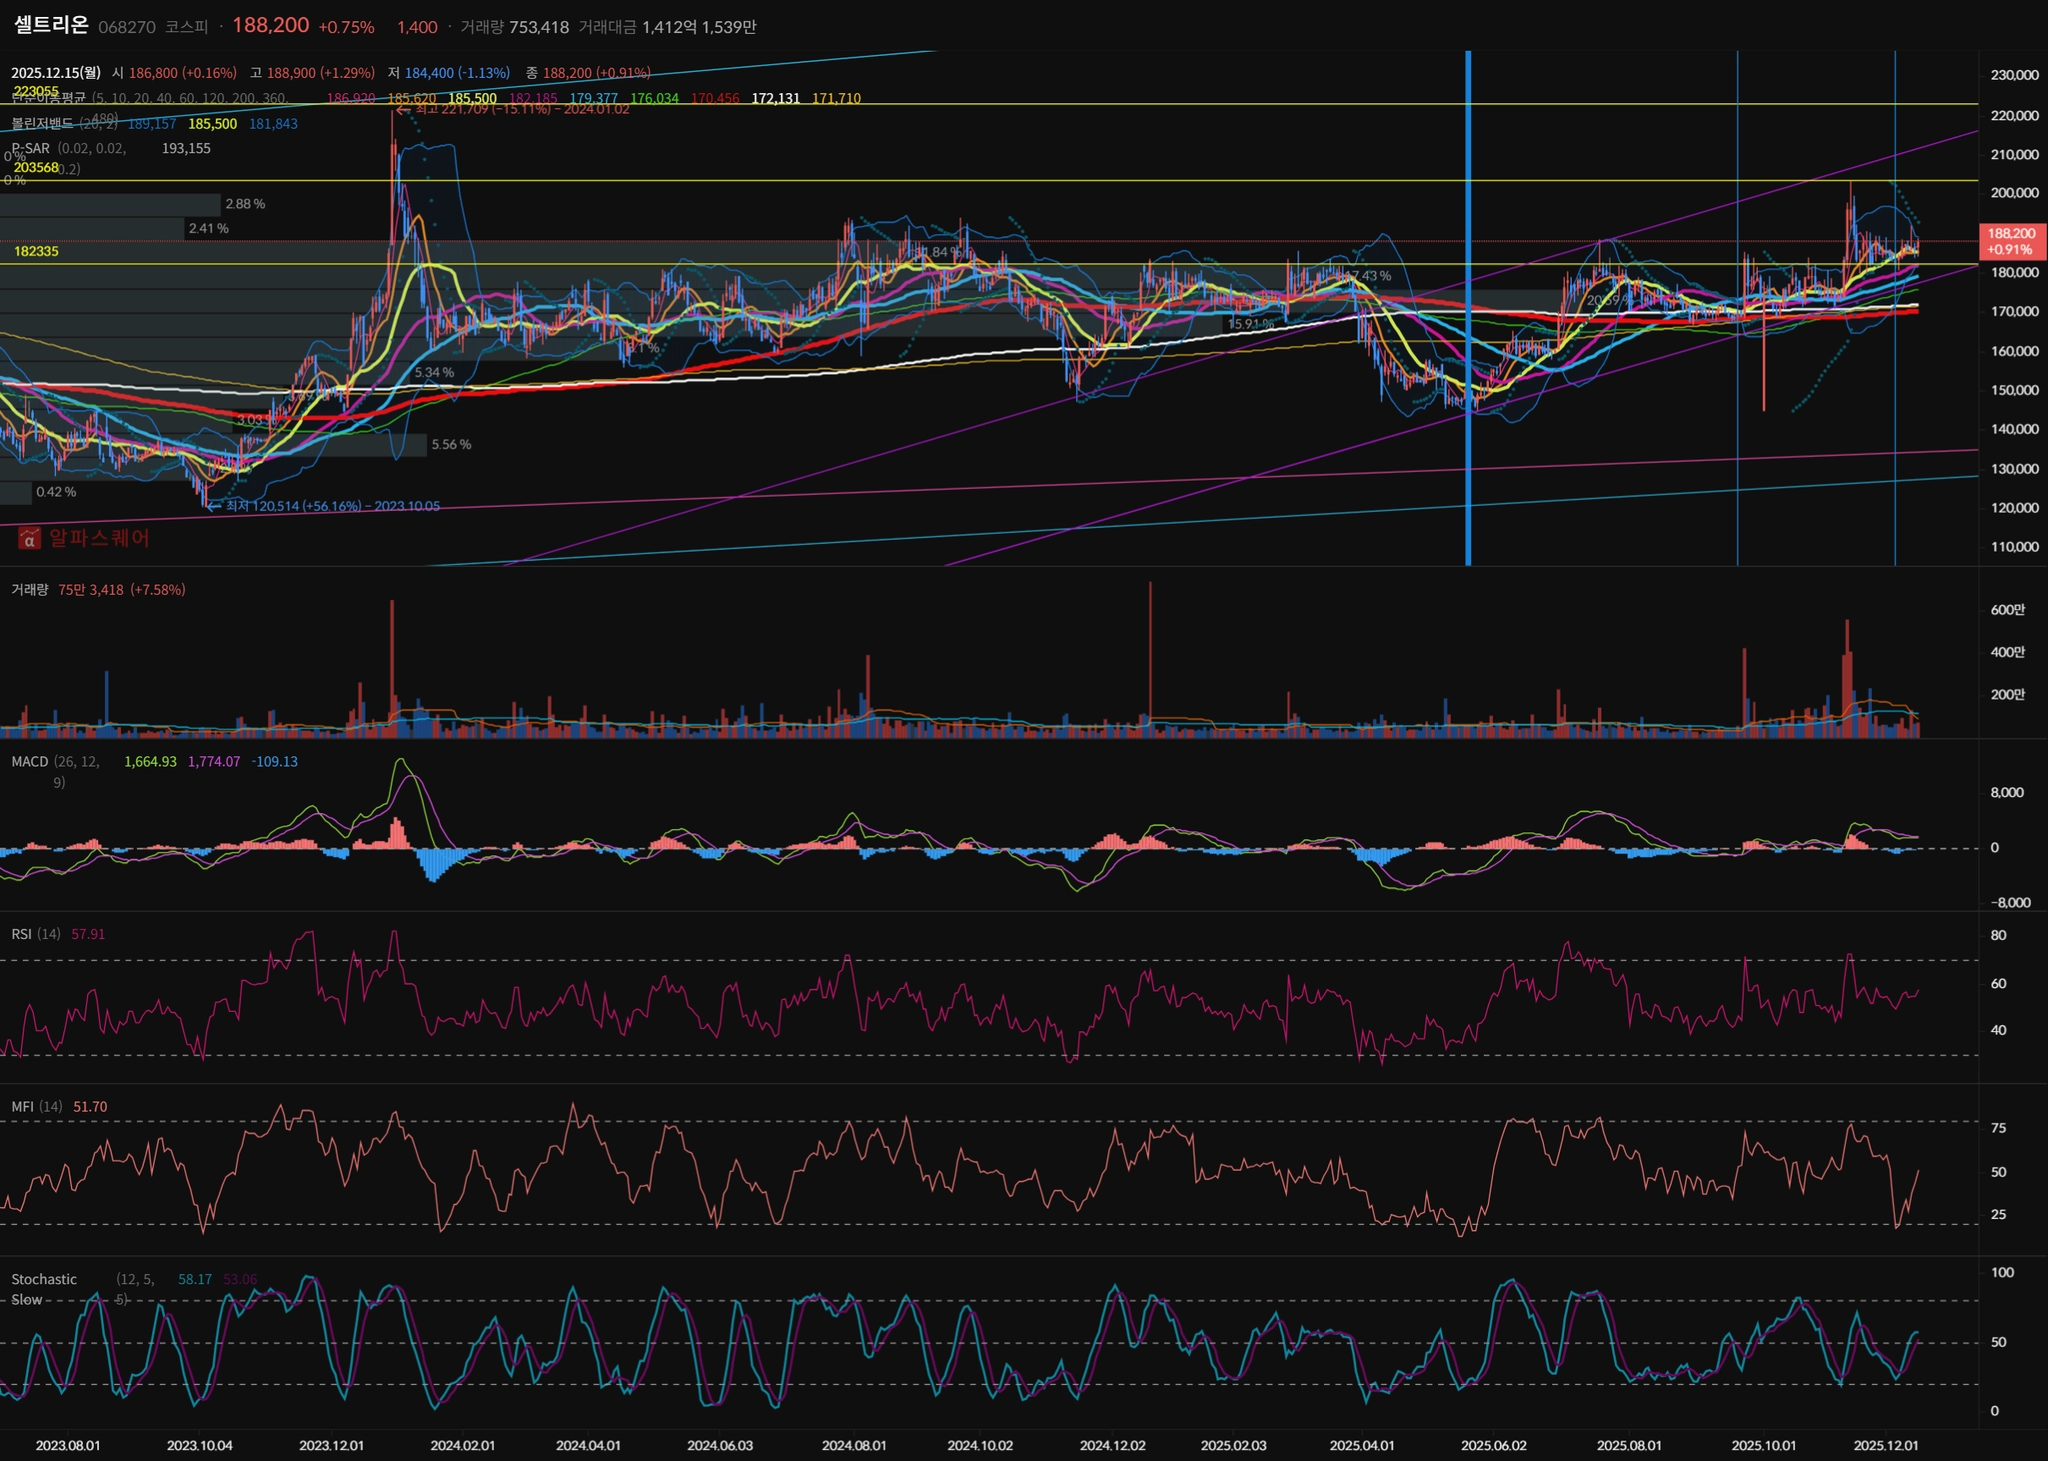Click the yellow 182335 horizontal line label
This screenshot has height=1461, width=2048.
pyautogui.click(x=36, y=251)
